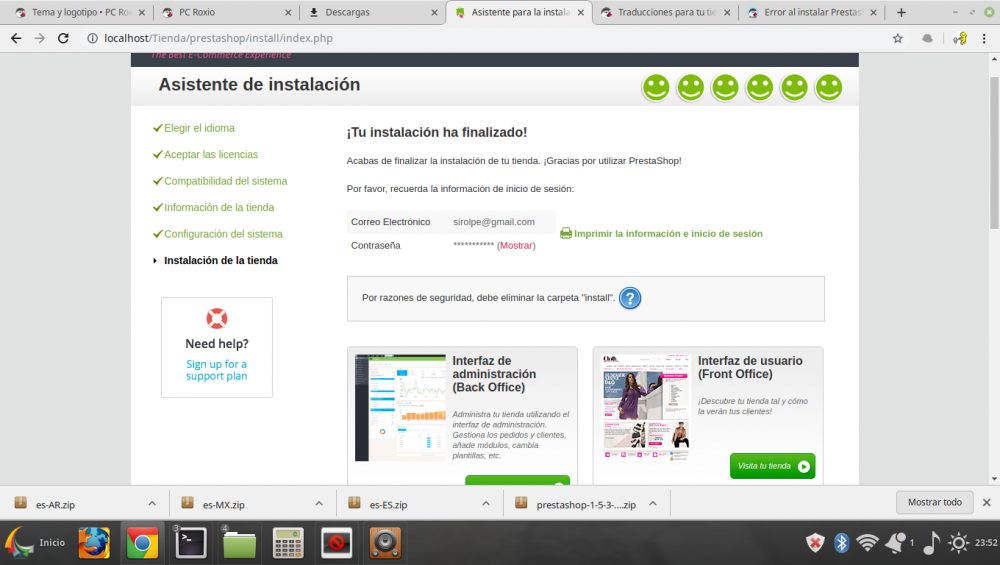
Task: Switch to Traducciones para tu tienda tab
Action: tap(665, 12)
